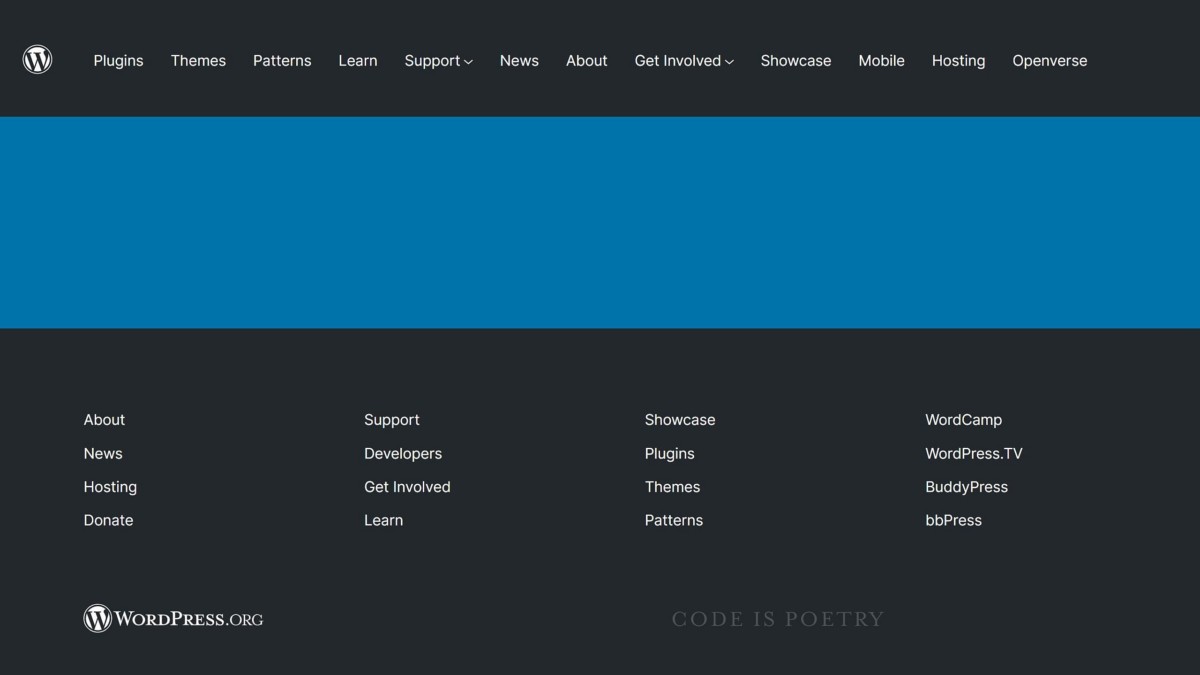Click the Hosting item in header navigation
Screen dimensions: 1200x675
958,61
